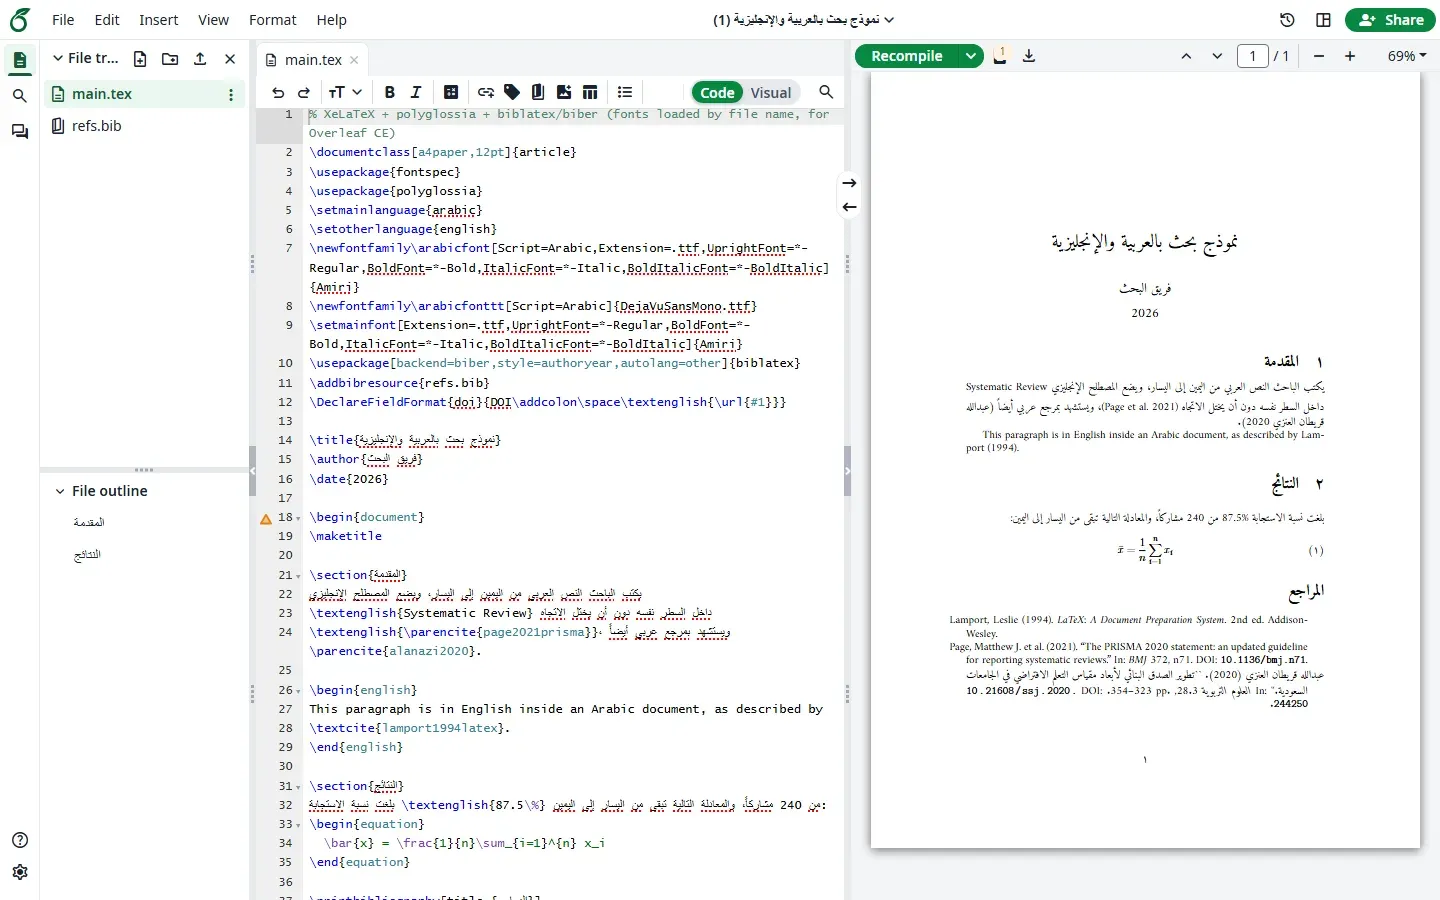The height and width of the screenshot is (900, 1440).
Task: Switch editor to Visual mode
Action: click(x=771, y=92)
